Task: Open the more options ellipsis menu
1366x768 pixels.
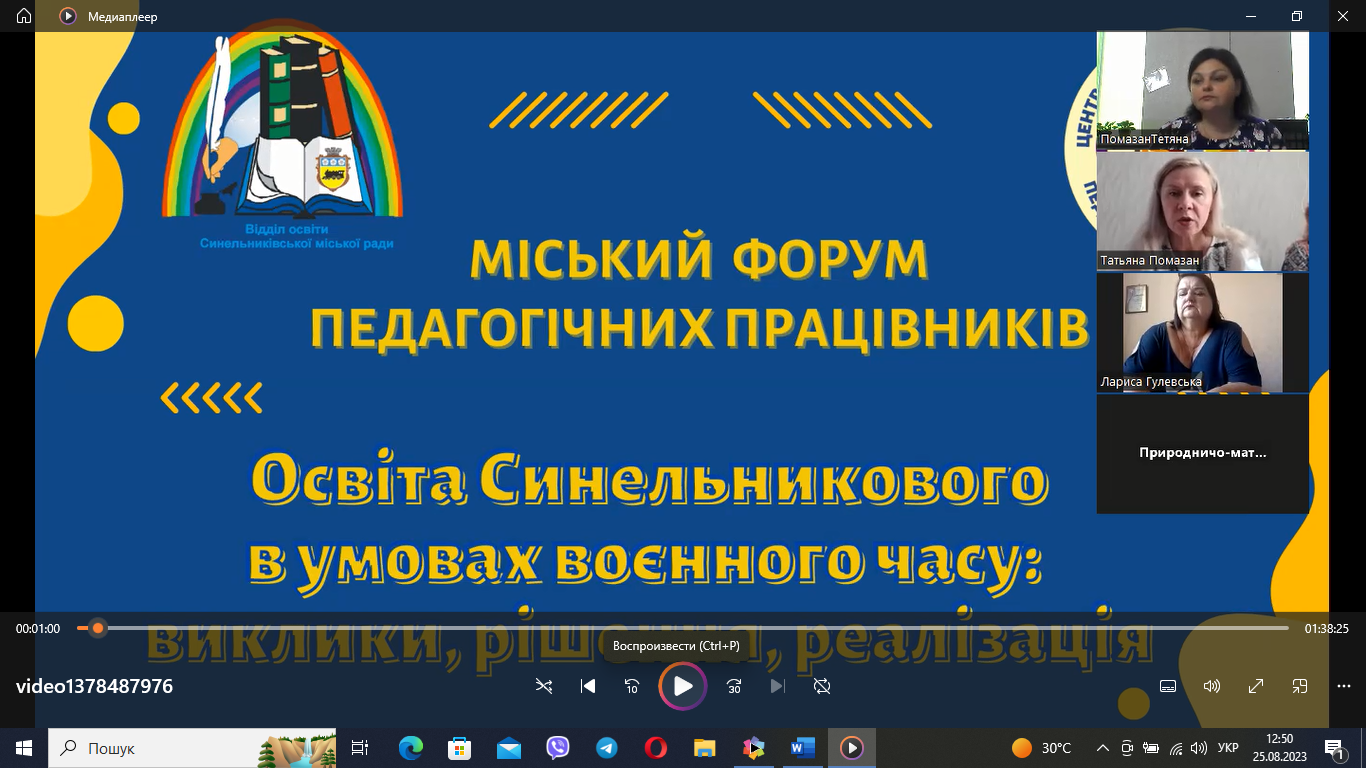Action: [x=1344, y=686]
